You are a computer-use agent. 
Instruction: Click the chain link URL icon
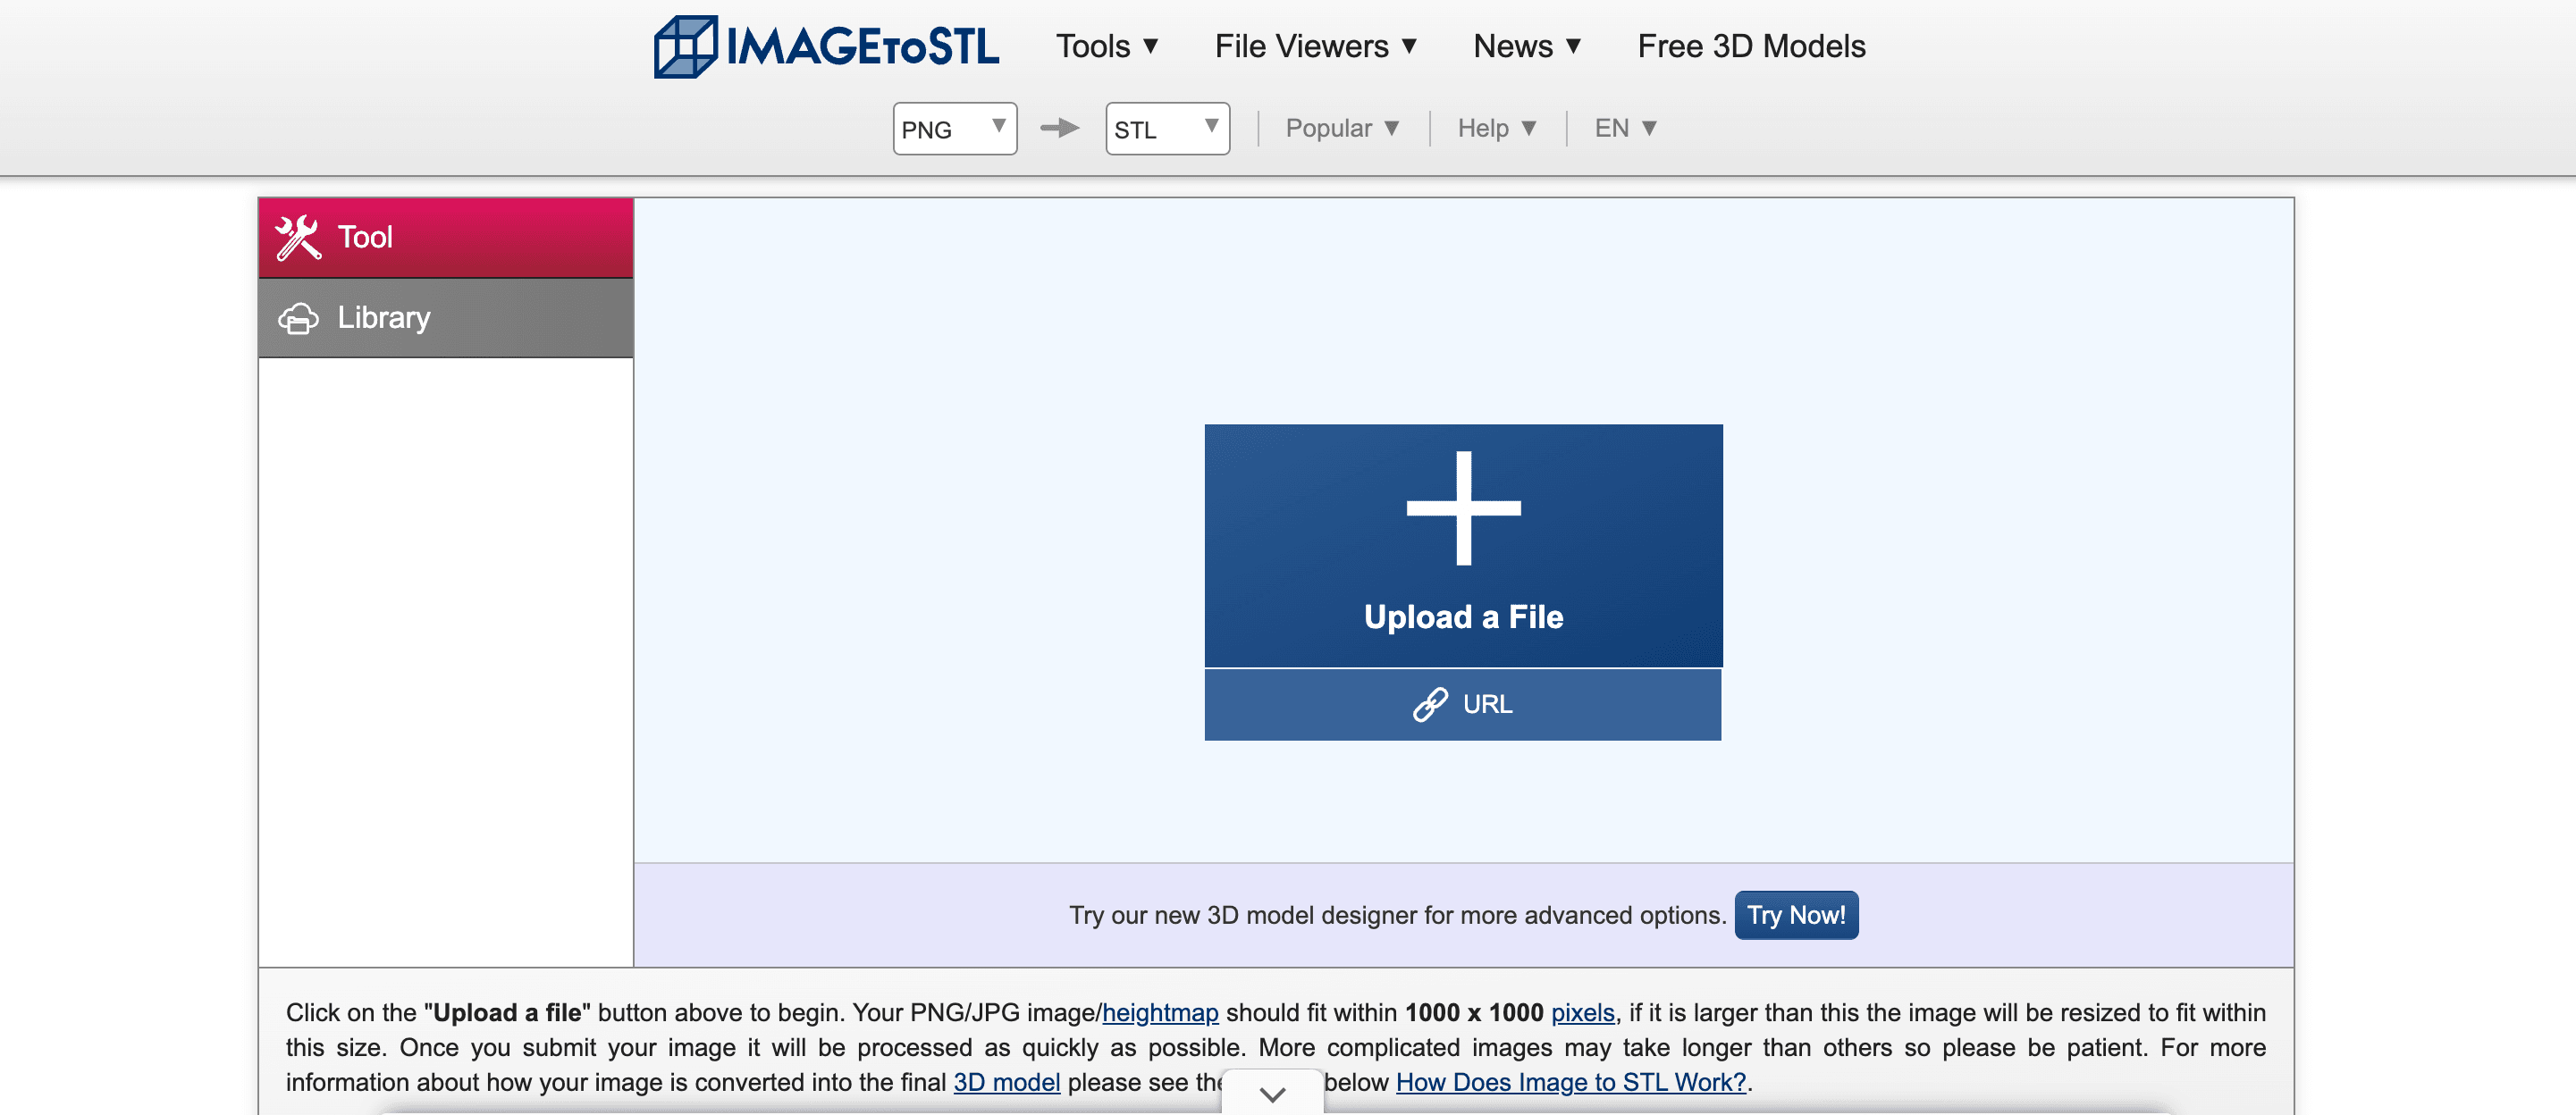click(1430, 704)
